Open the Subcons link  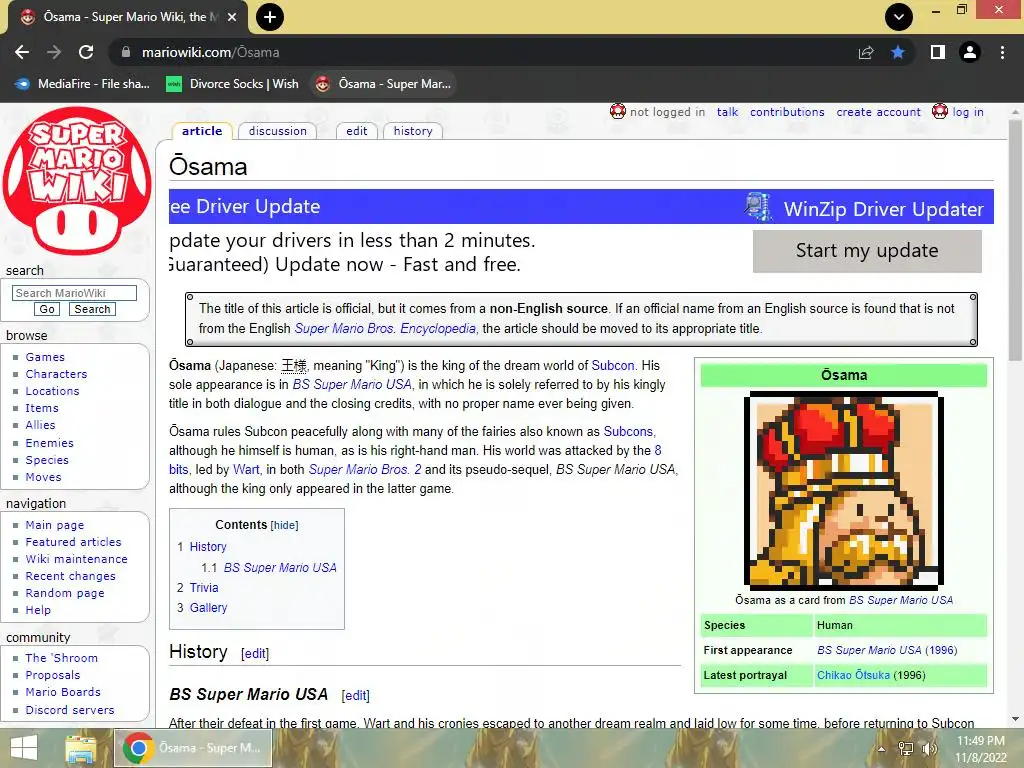[x=628, y=431]
